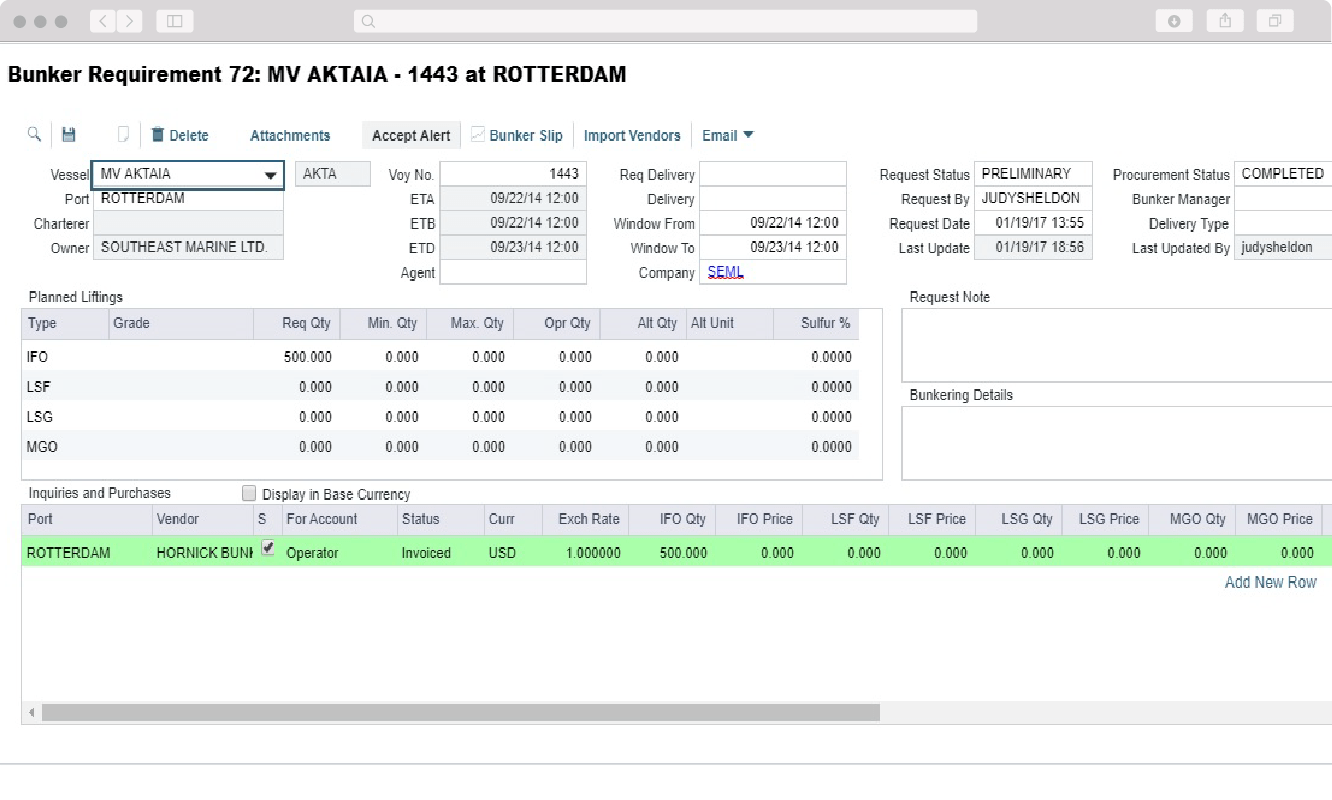Screen dimensions: 1332x800
Task: Click the Operator For Account cell
Action: click(x=339, y=552)
